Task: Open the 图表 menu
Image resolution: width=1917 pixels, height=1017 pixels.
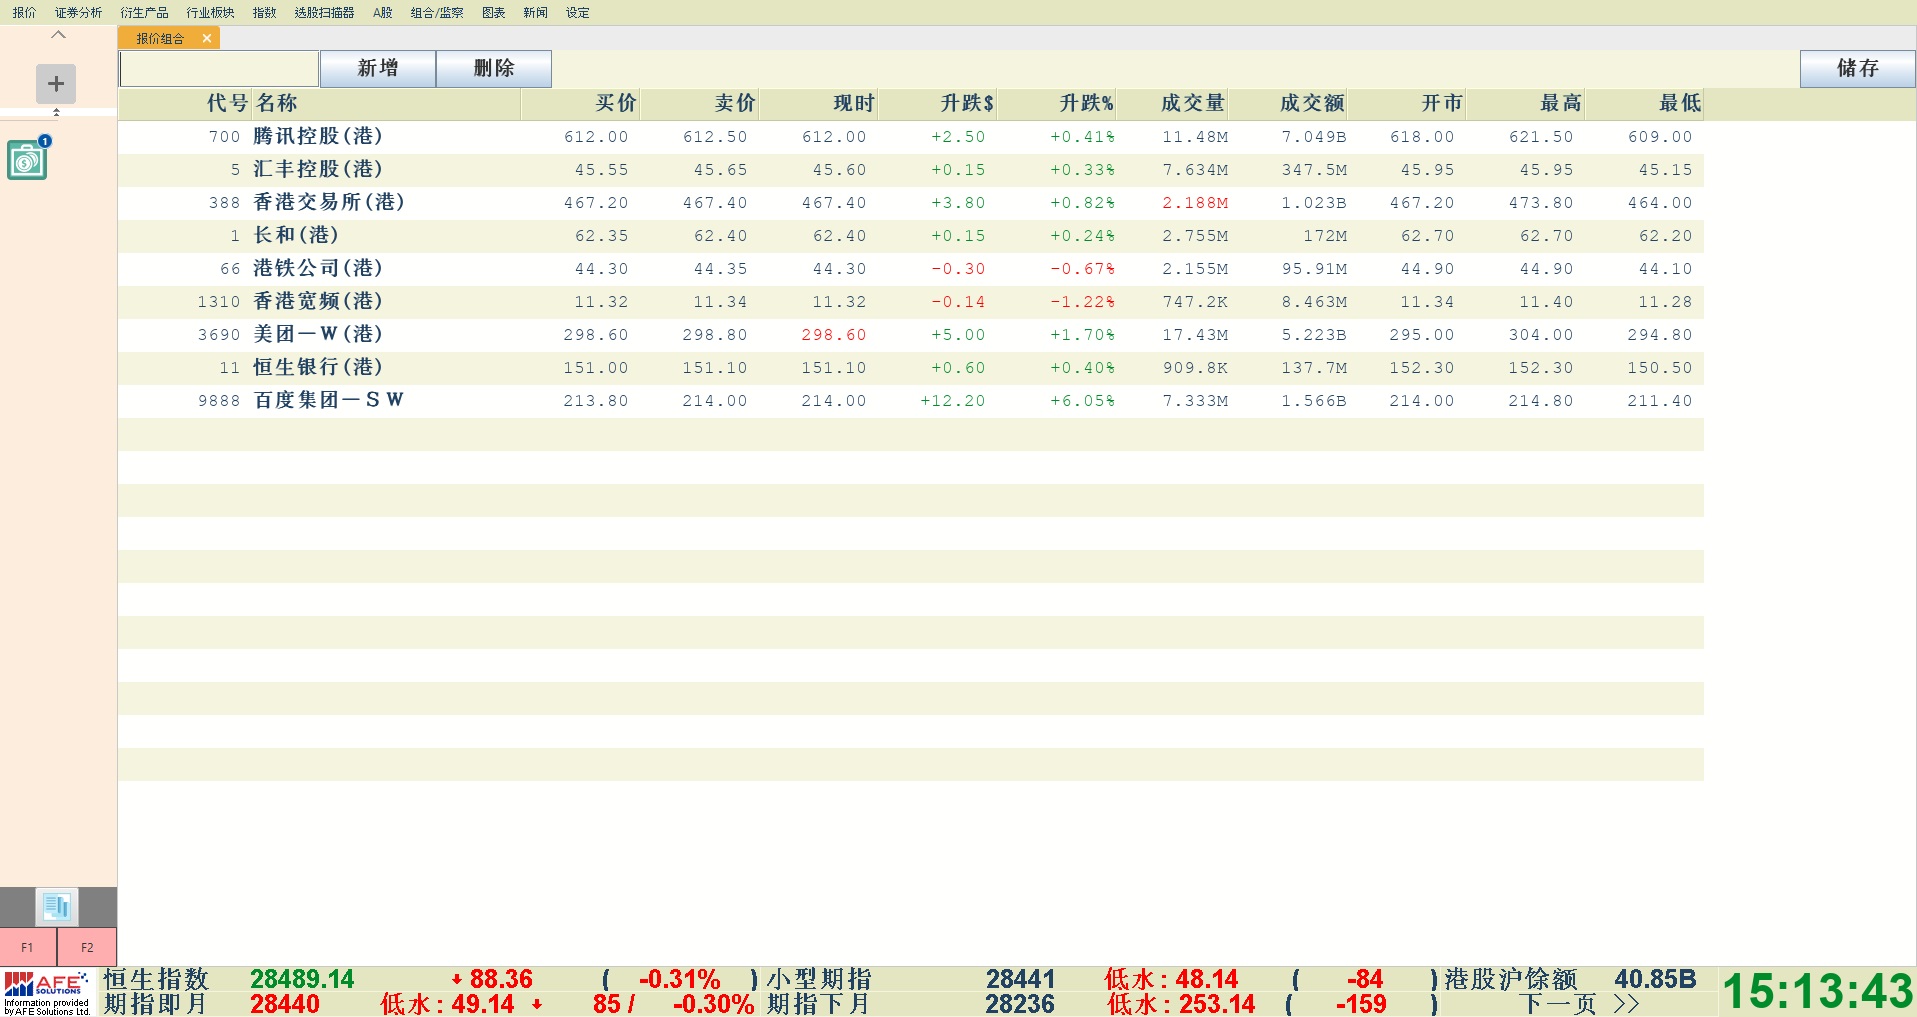Action: point(493,12)
